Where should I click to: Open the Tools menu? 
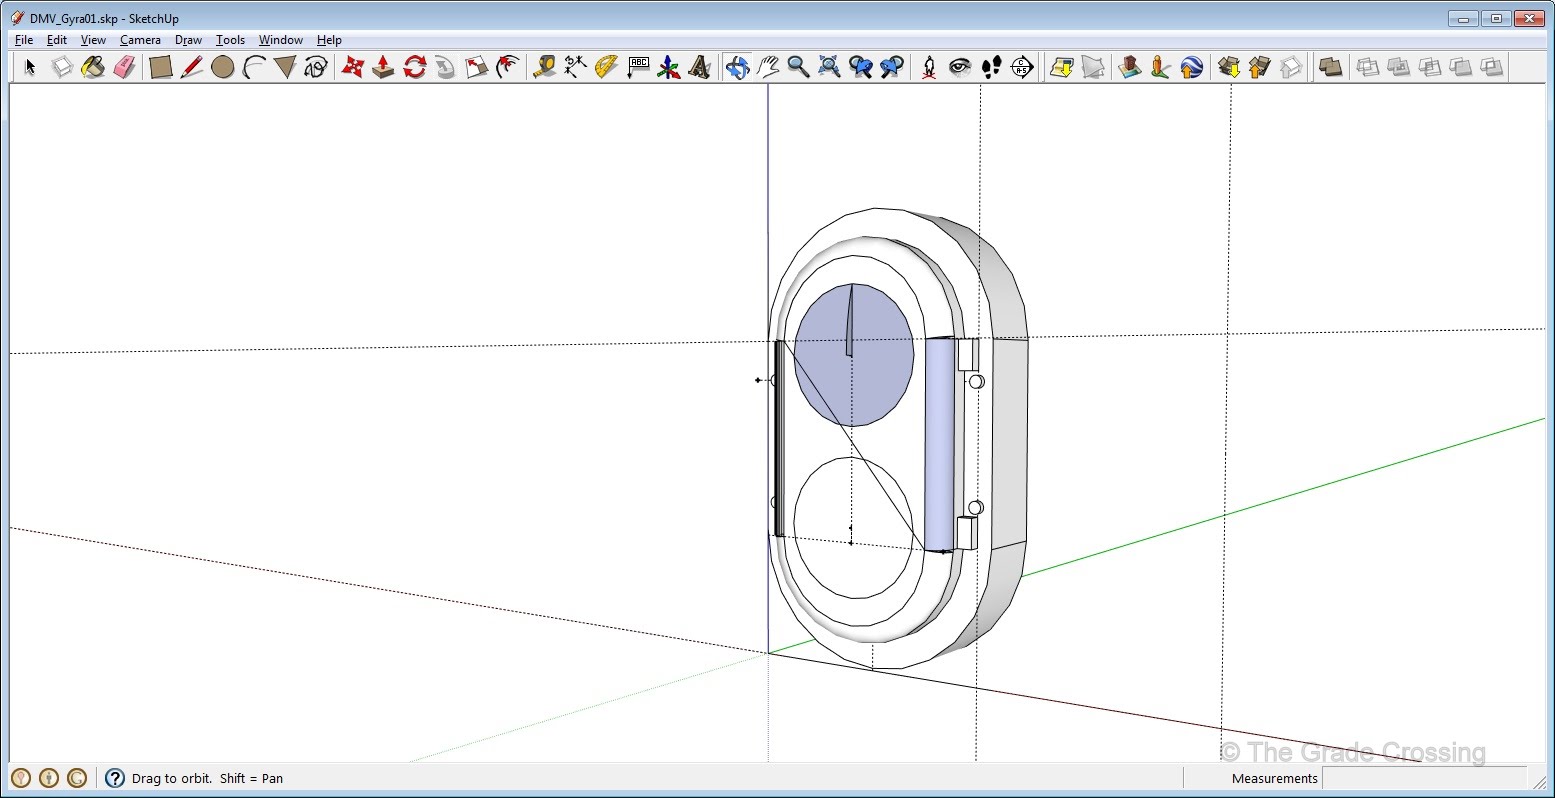tap(230, 40)
